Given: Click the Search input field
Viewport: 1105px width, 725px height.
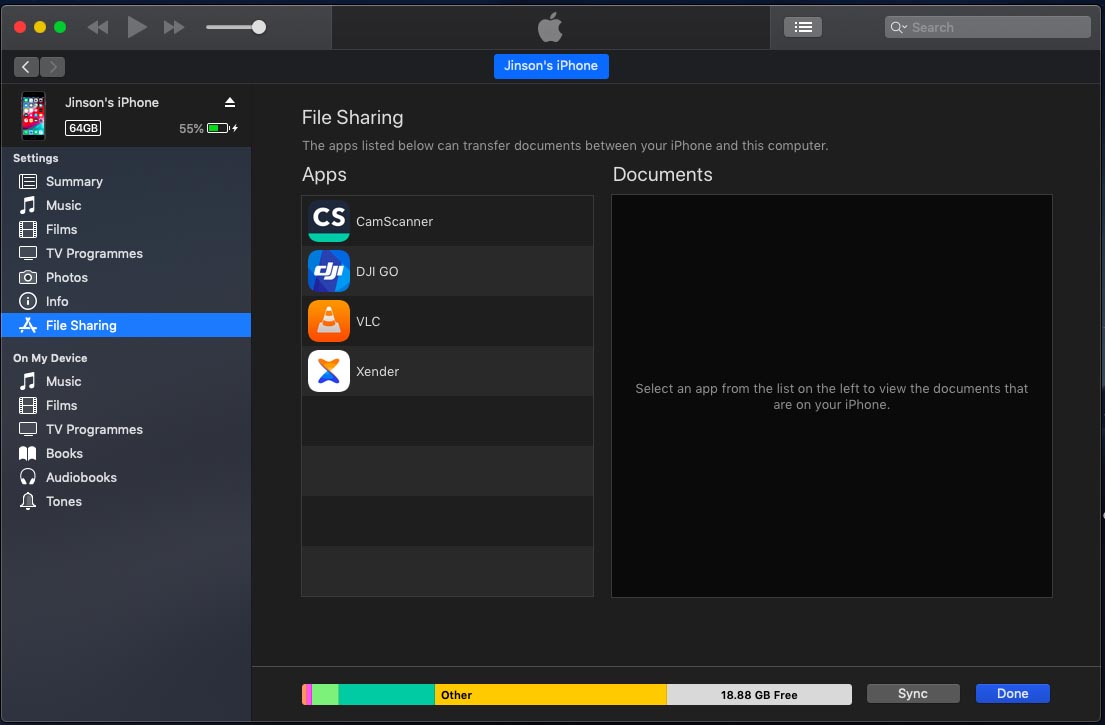Looking at the screenshot, I should (x=987, y=27).
